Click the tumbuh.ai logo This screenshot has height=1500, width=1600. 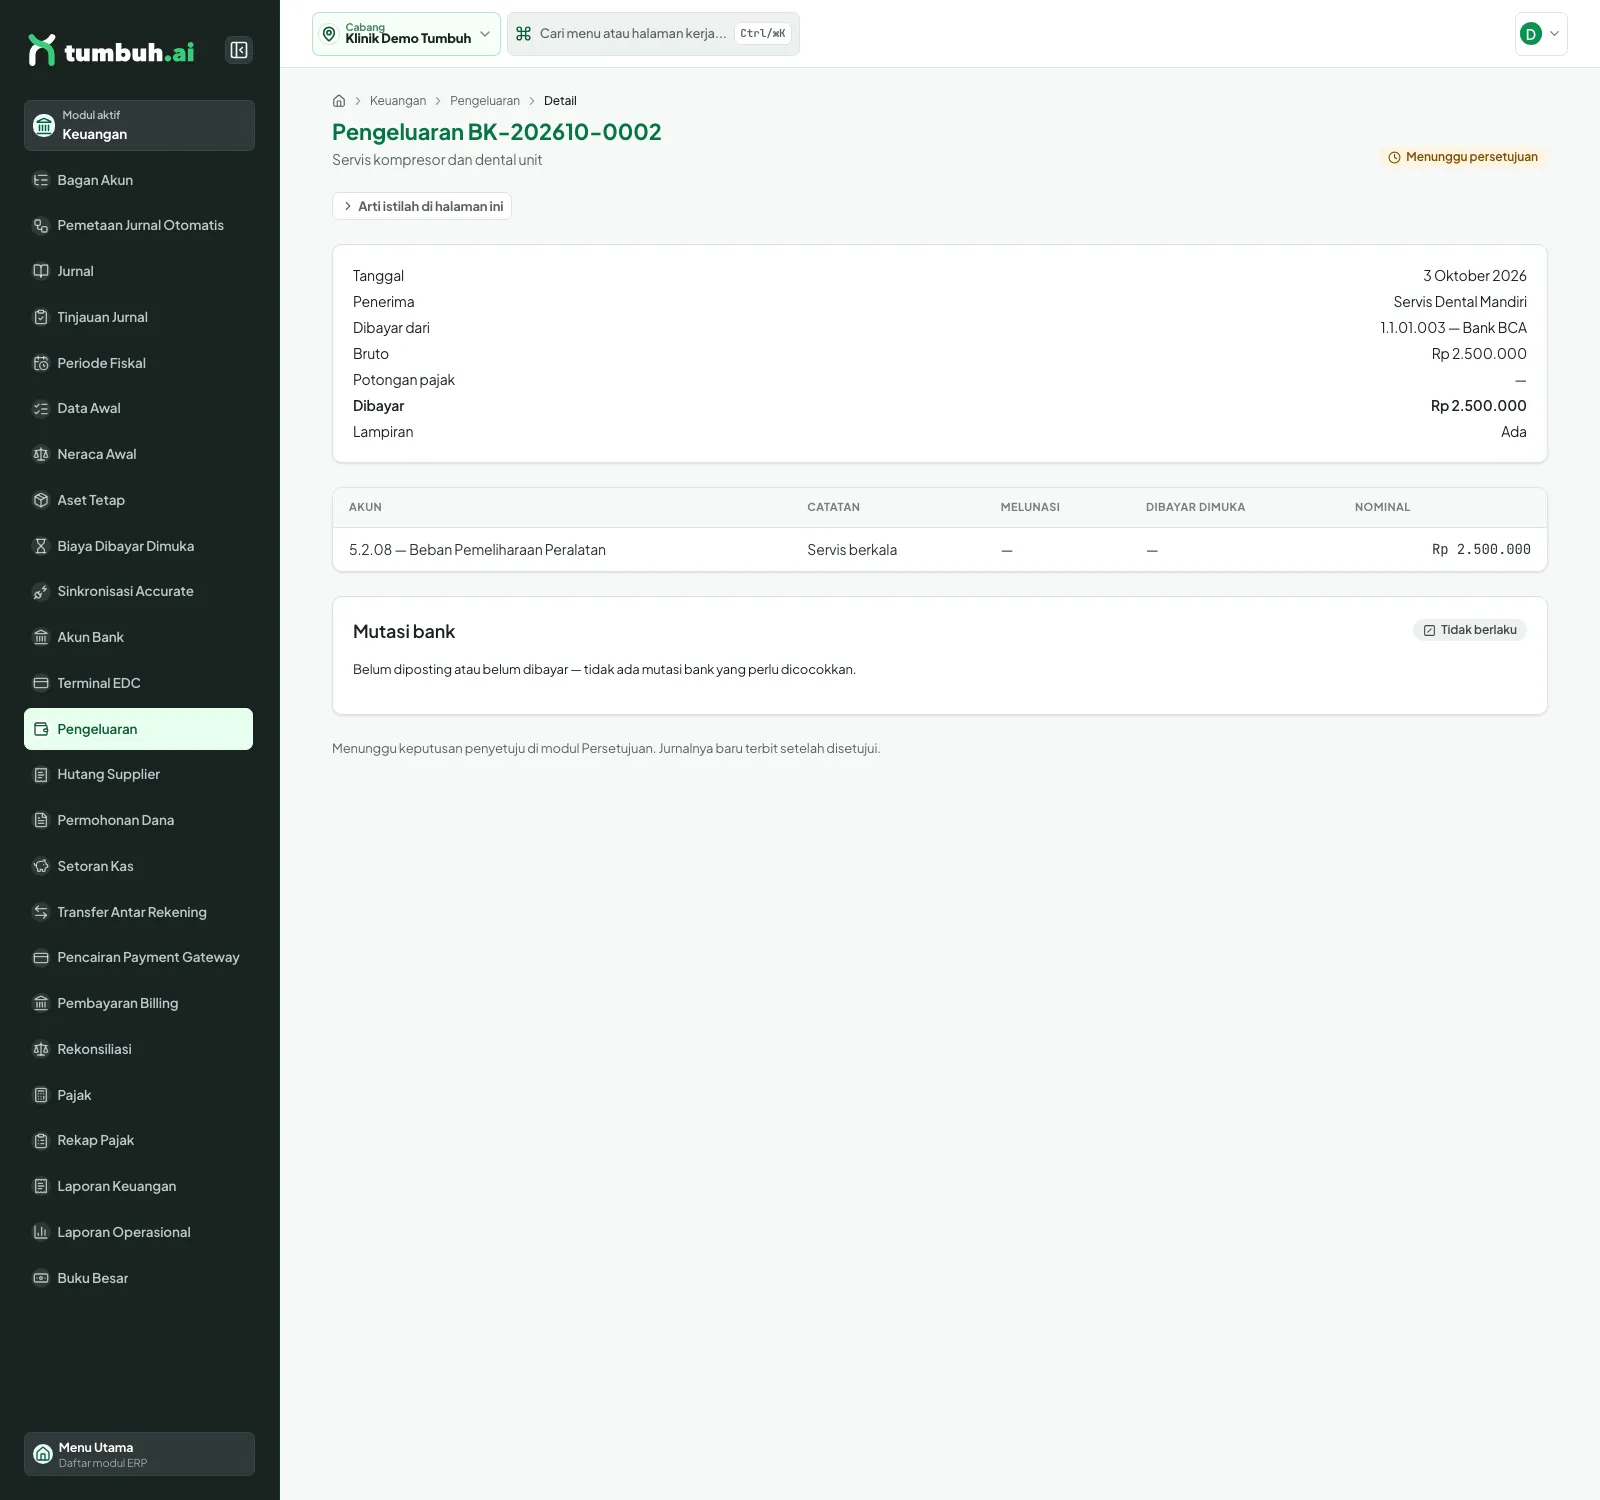(x=111, y=50)
